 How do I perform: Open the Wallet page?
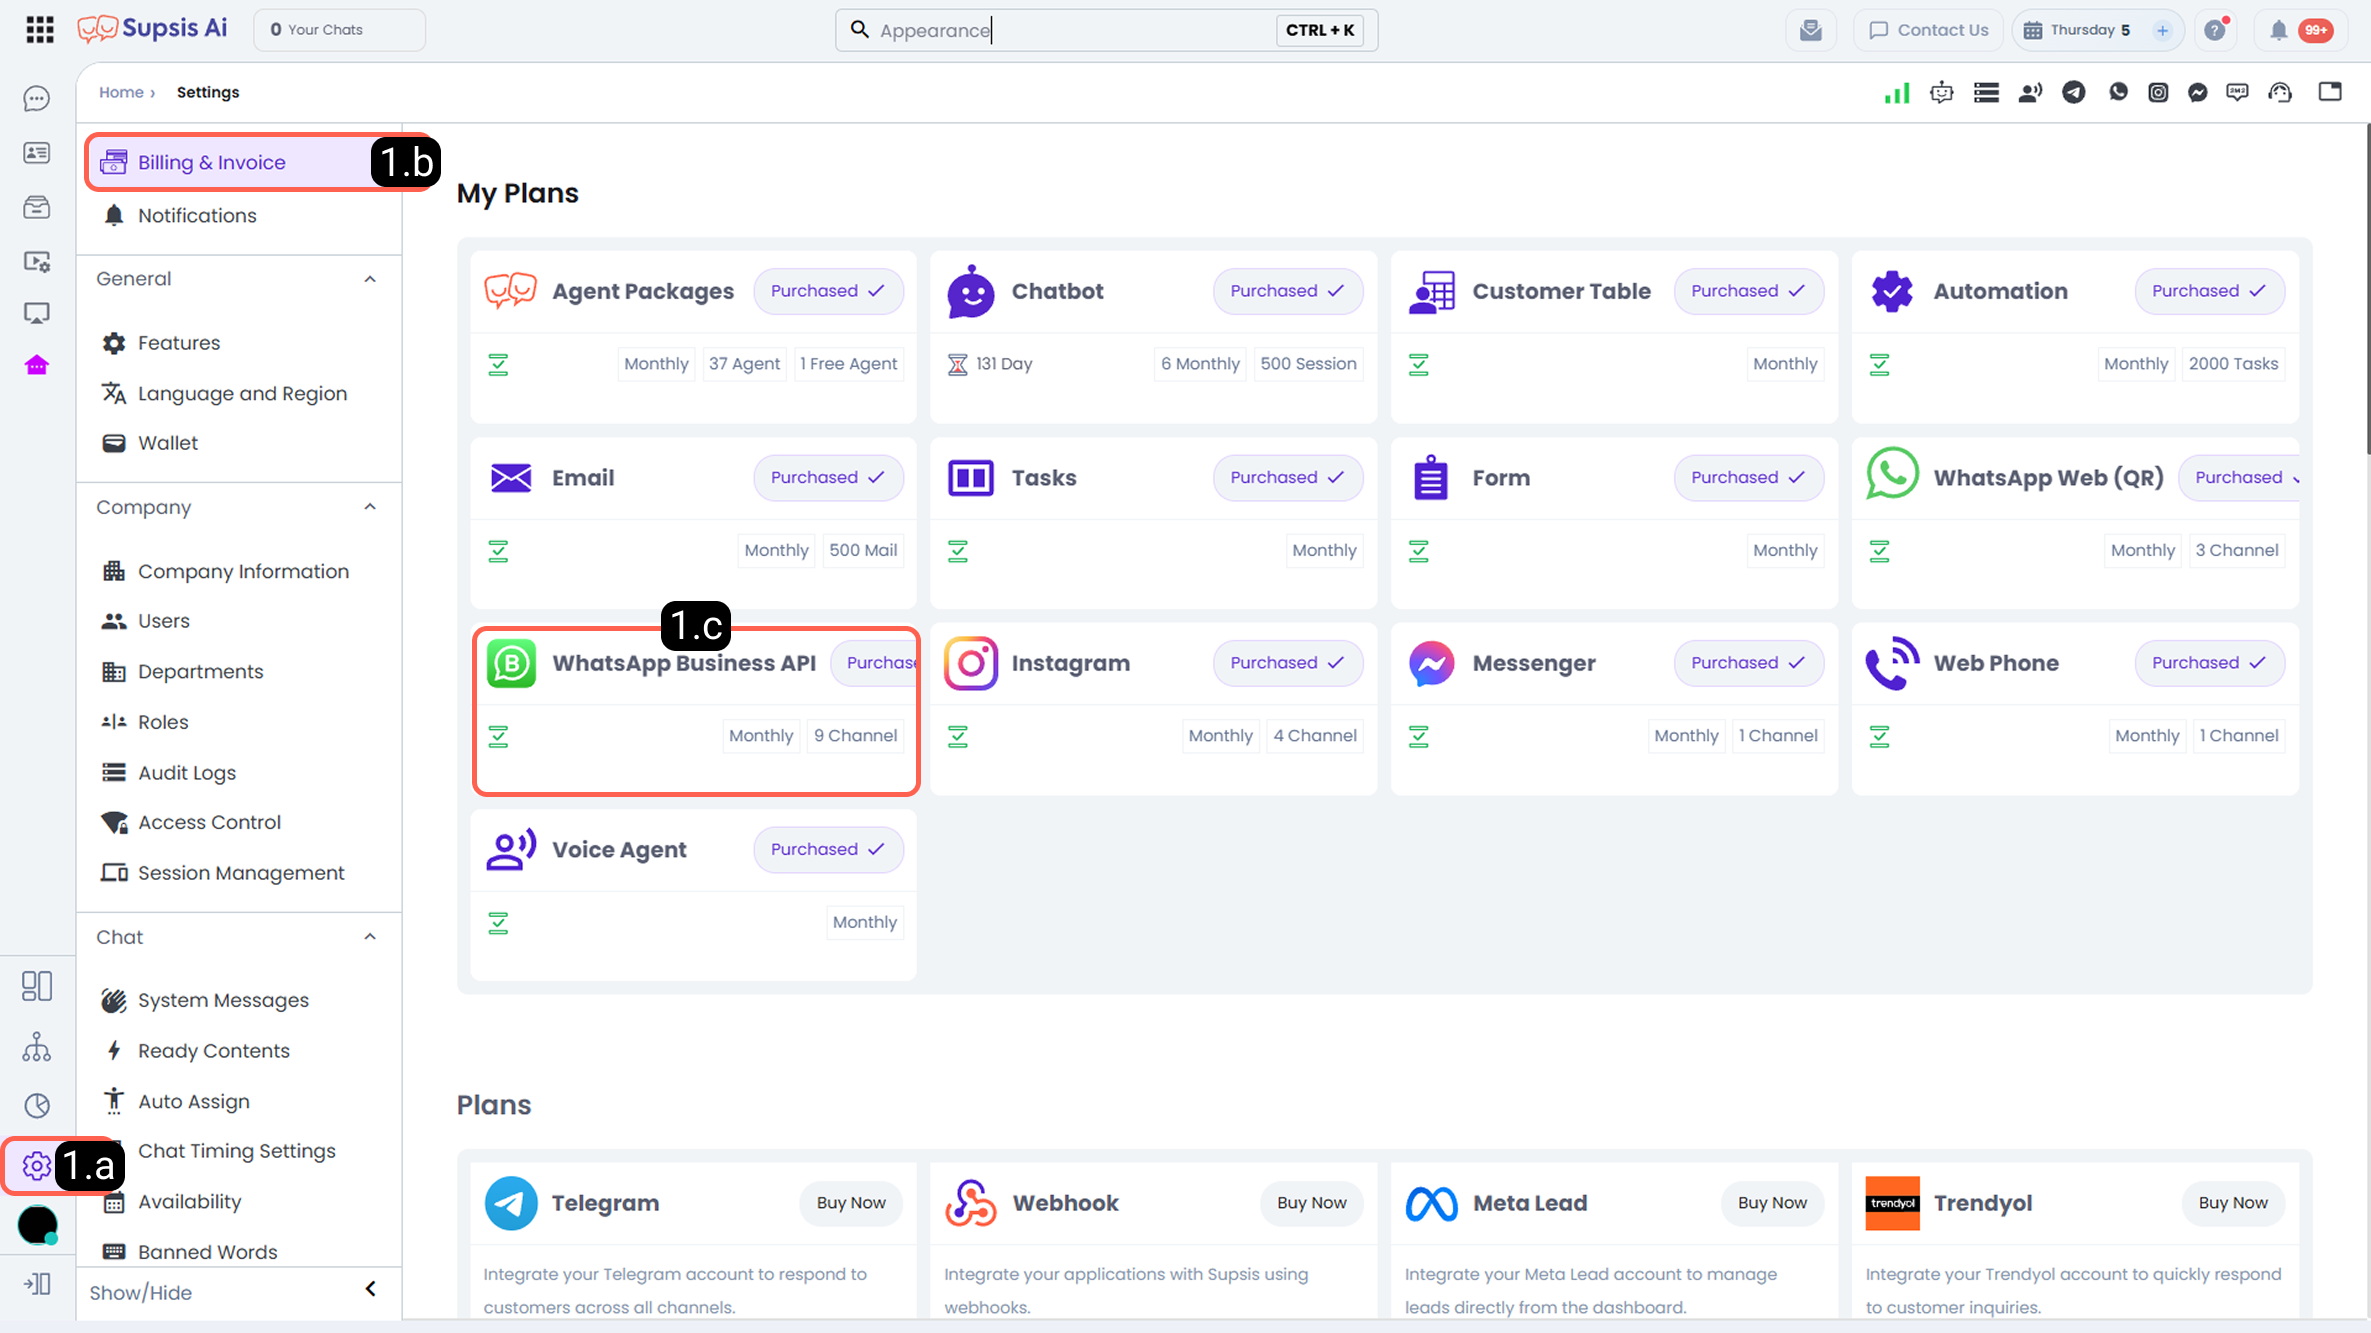[168, 443]
